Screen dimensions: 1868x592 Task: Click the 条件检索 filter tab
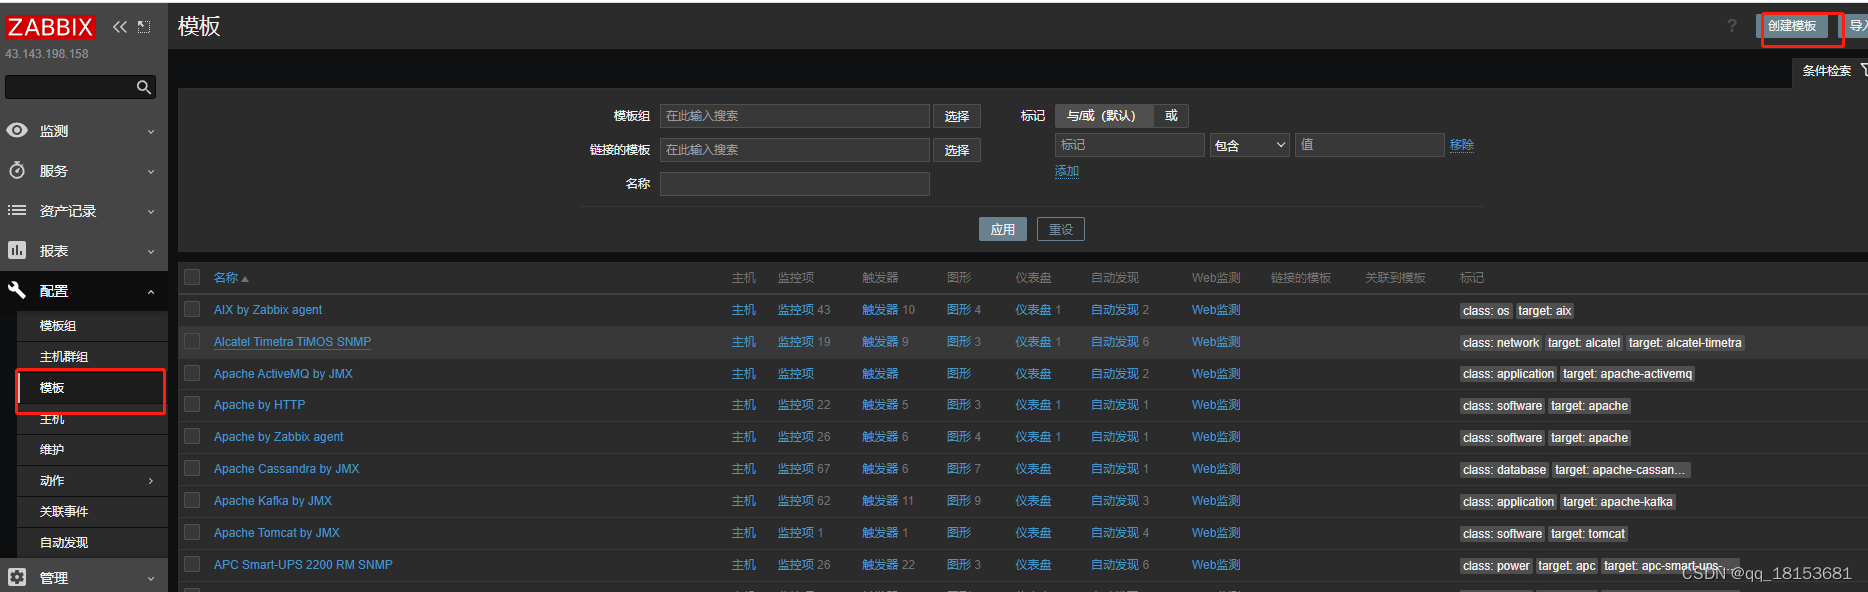coord(1826,70)
